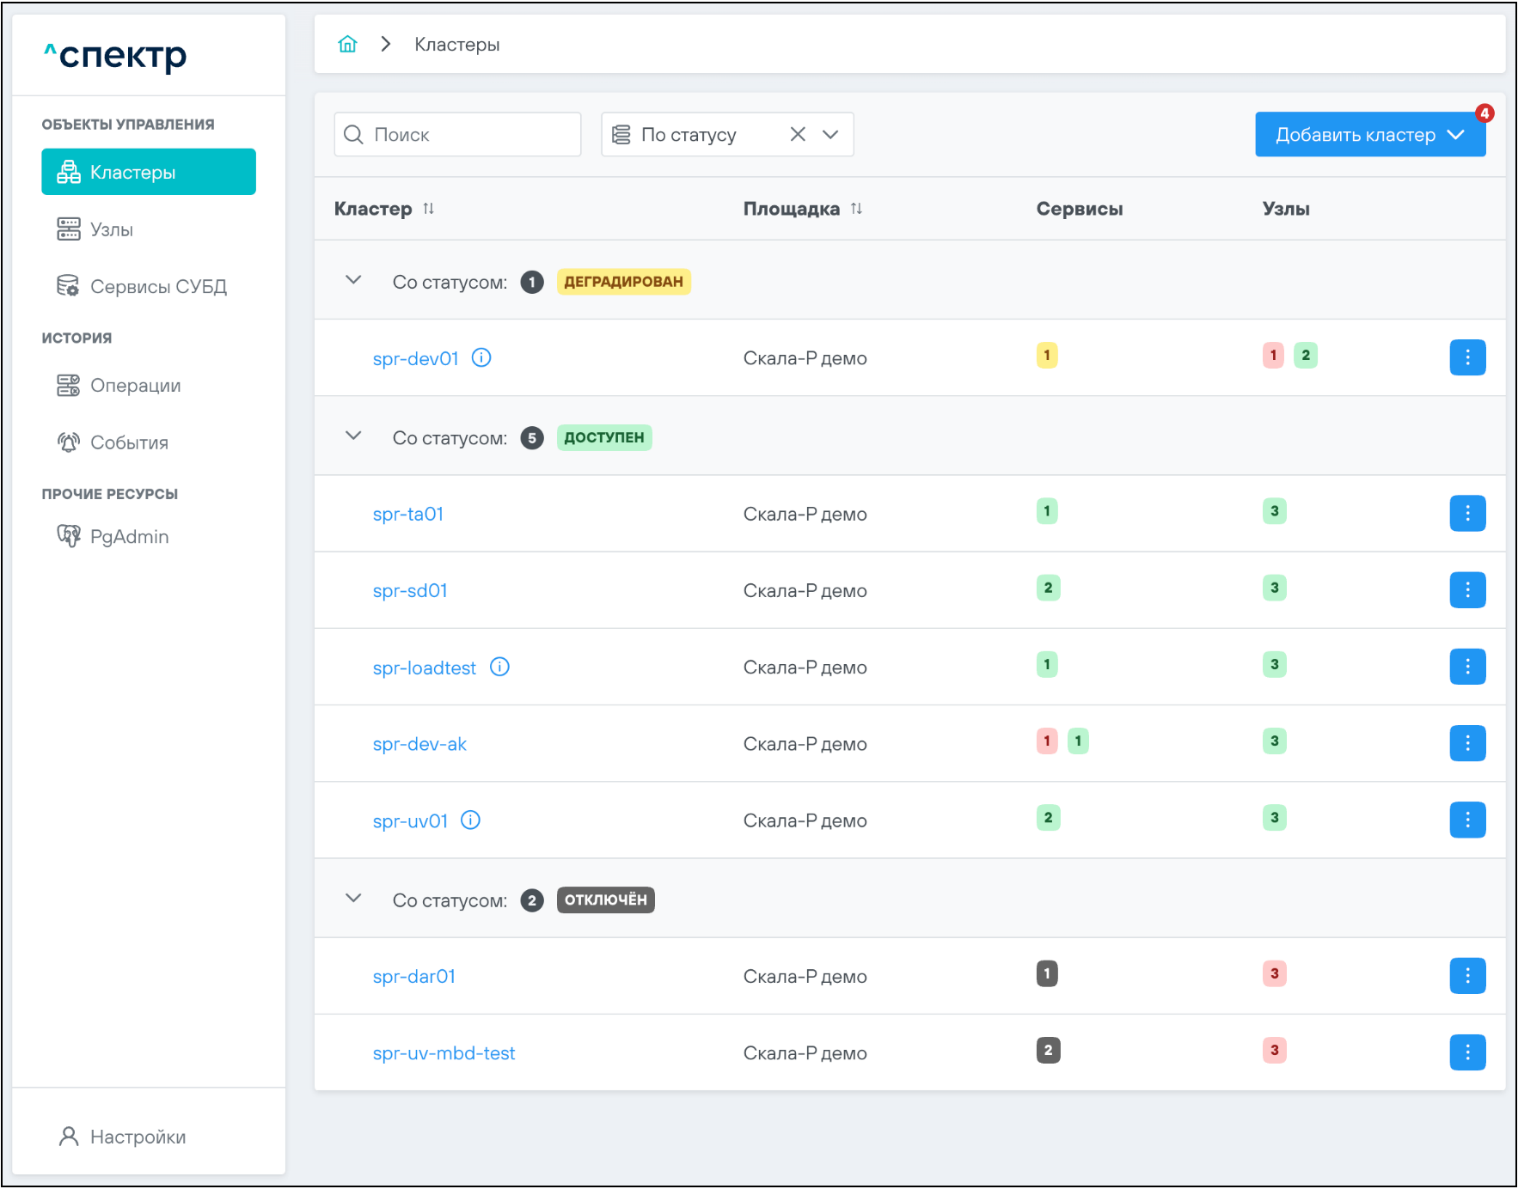Open Настройки at sidebar bottom

pyautogui.click(x=137, y=1137)
